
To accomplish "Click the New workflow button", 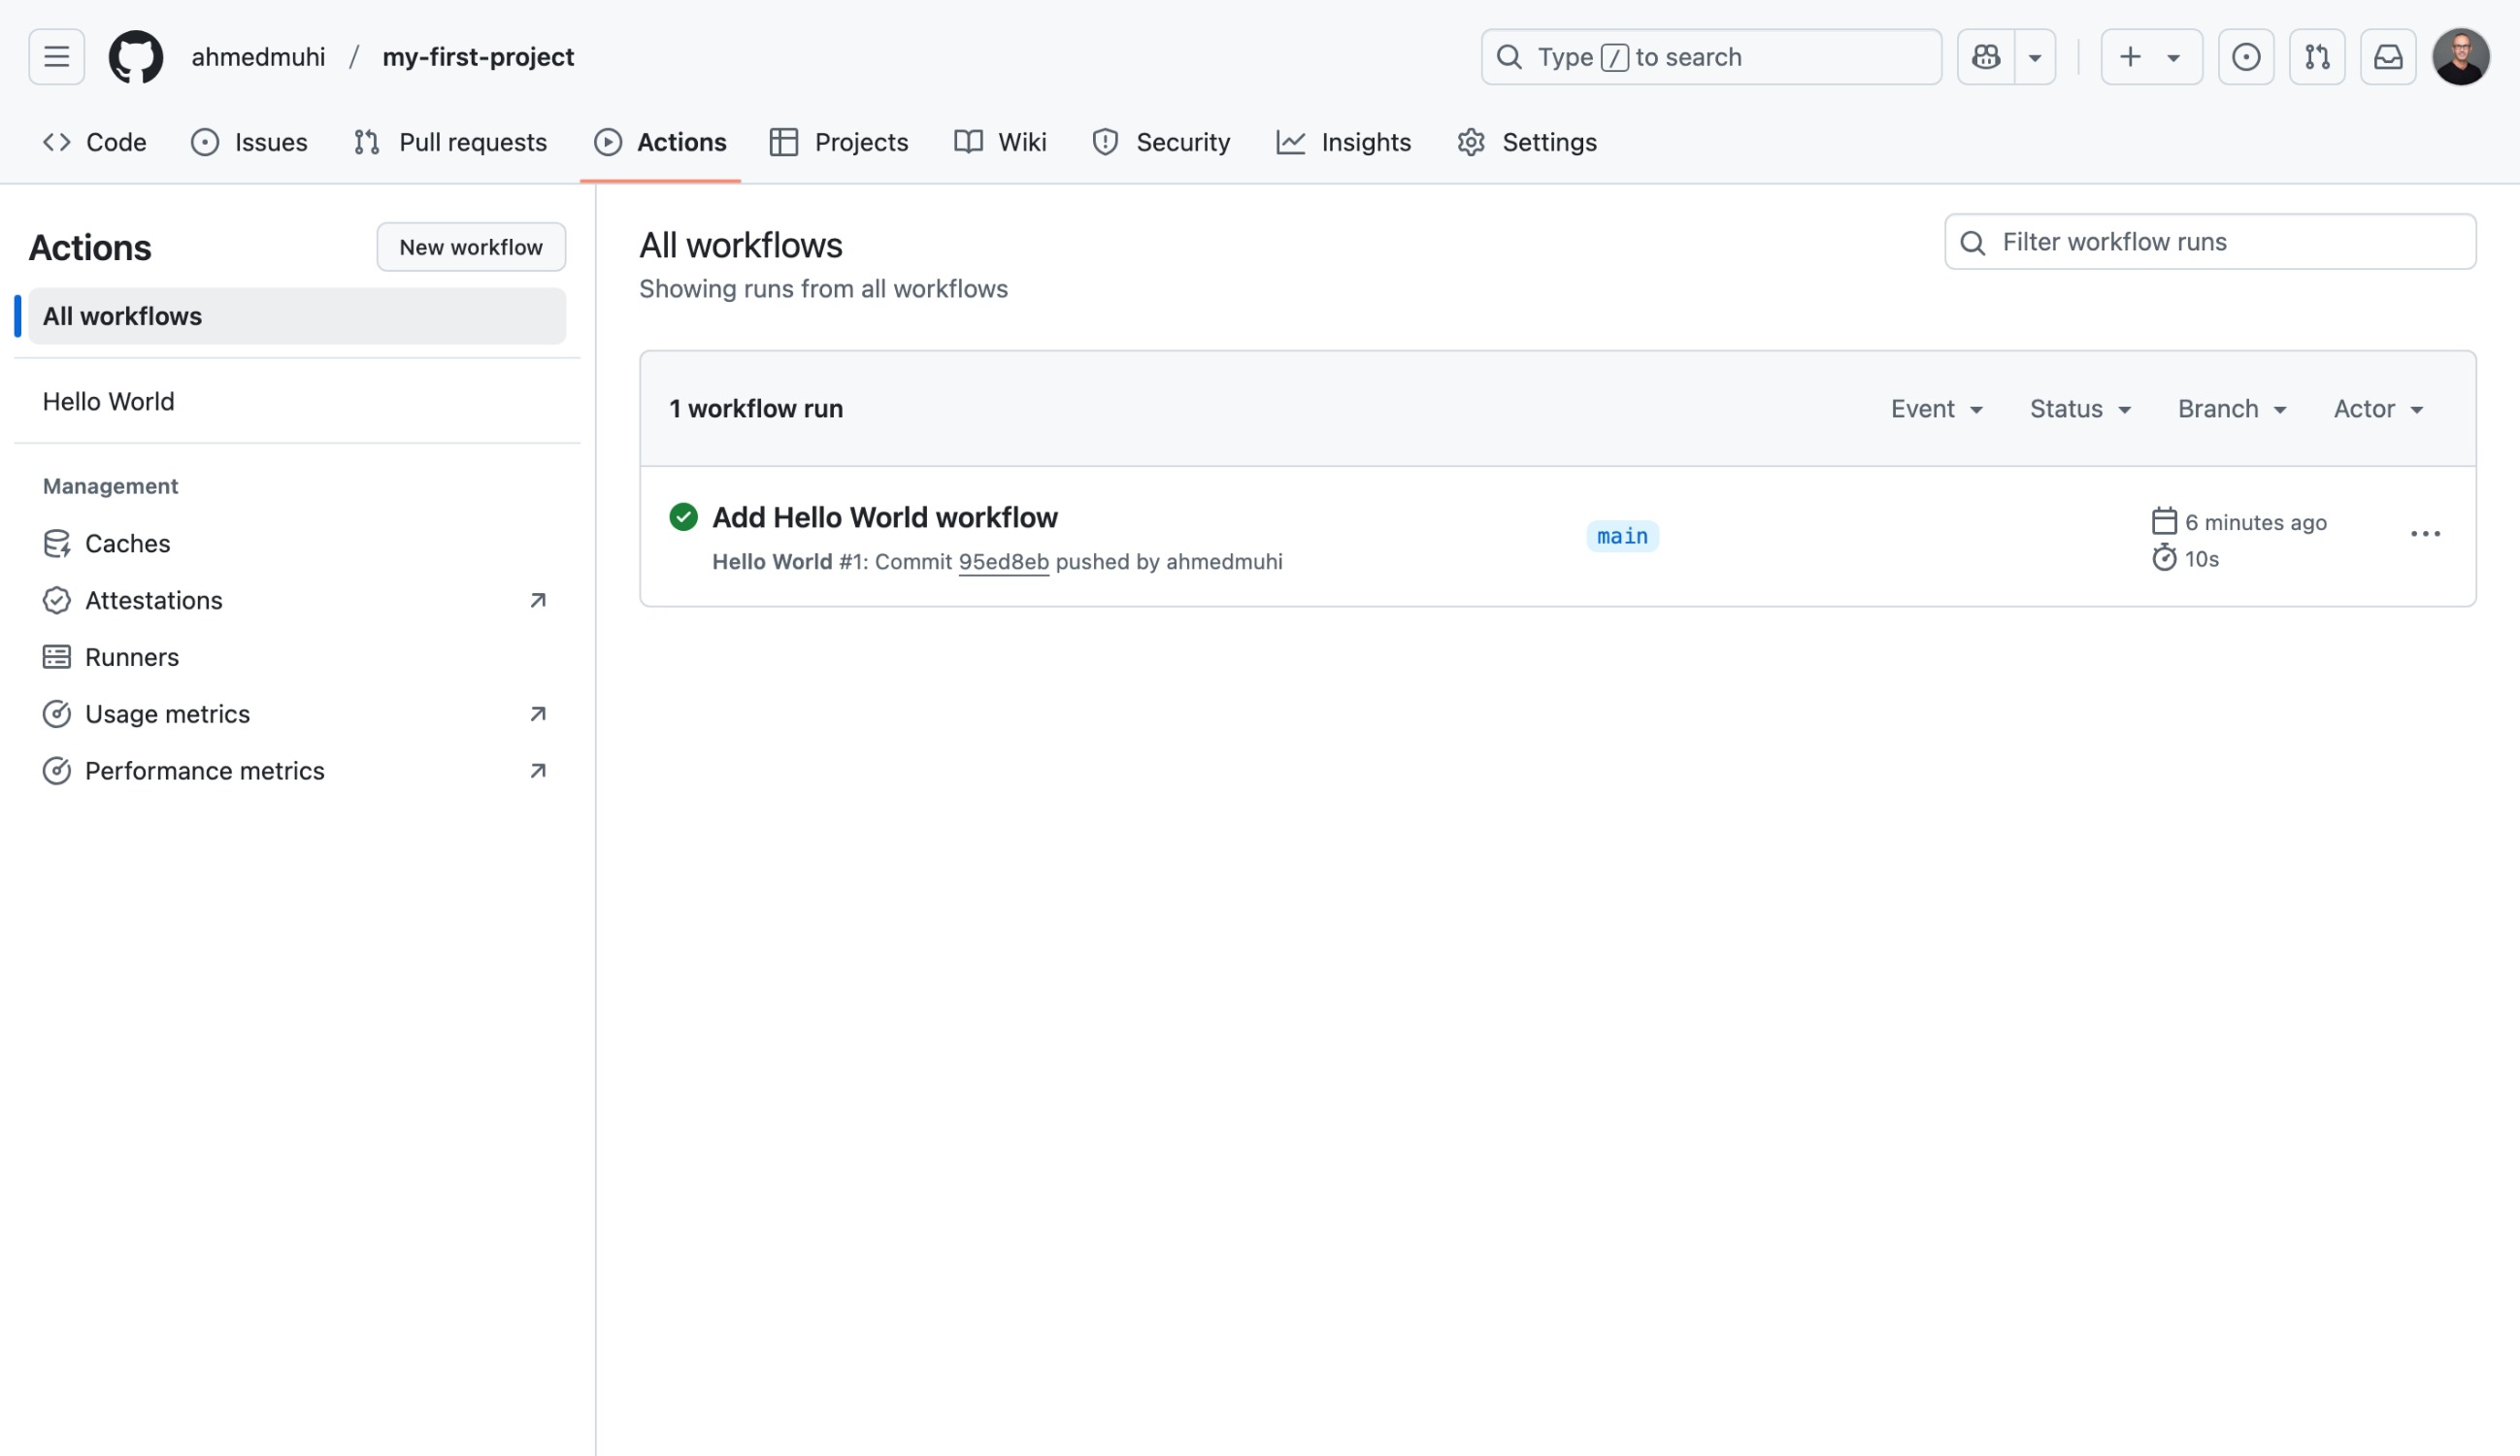I will click(471, 247).
